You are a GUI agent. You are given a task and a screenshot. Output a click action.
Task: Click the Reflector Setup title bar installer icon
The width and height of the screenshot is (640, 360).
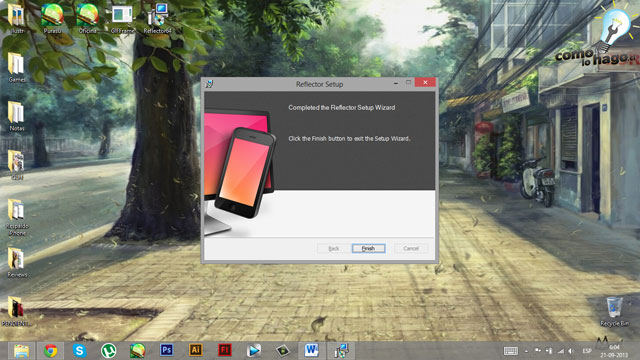(209, 84)
